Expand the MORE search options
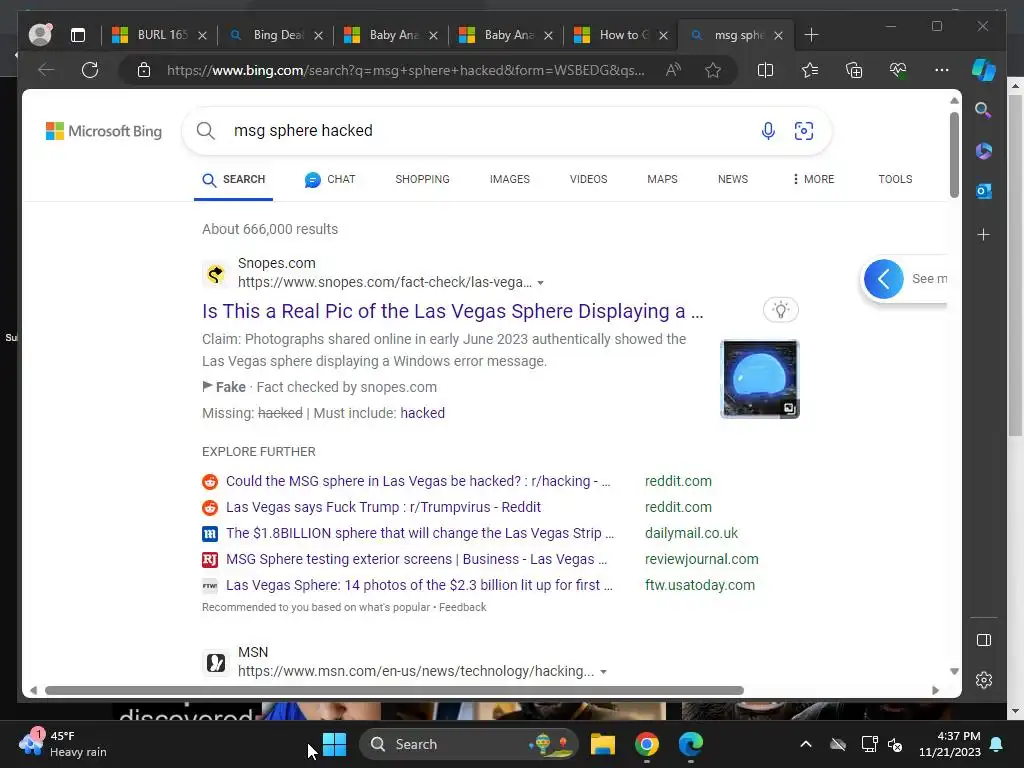 point(813,179)
